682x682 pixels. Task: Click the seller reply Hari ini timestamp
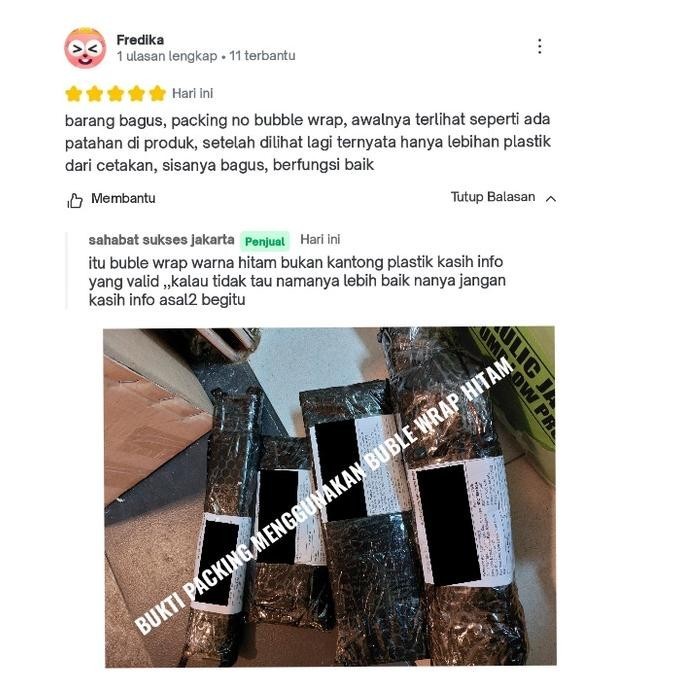(320, 240)
